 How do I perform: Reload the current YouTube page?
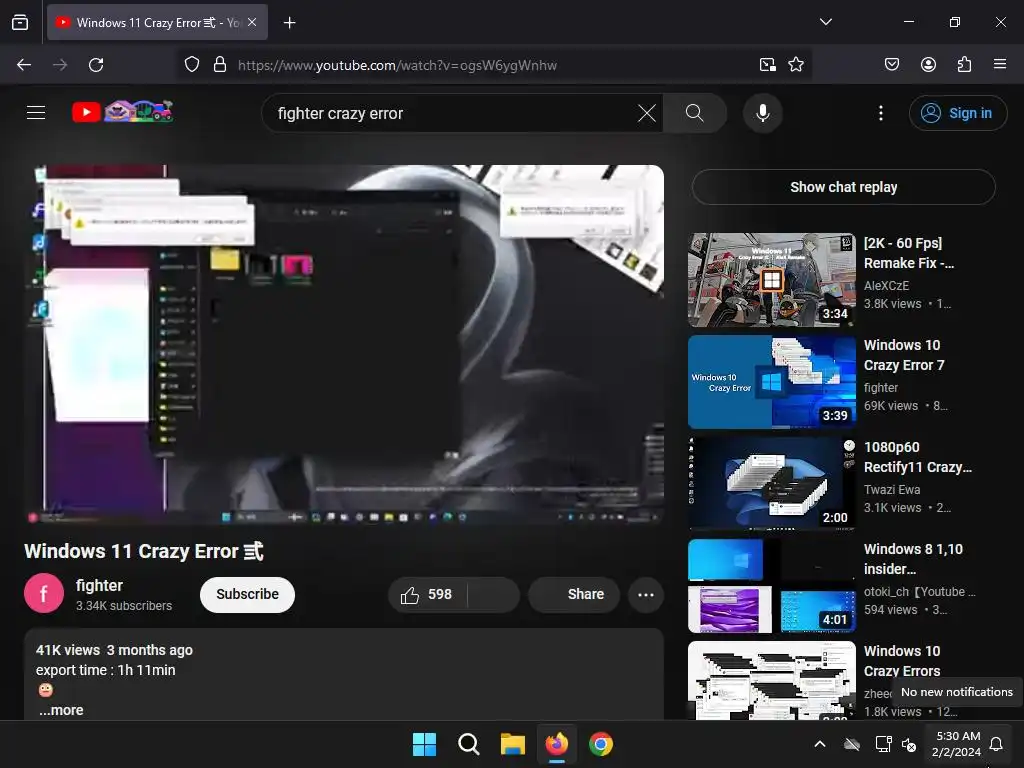(x=96, y=65)
